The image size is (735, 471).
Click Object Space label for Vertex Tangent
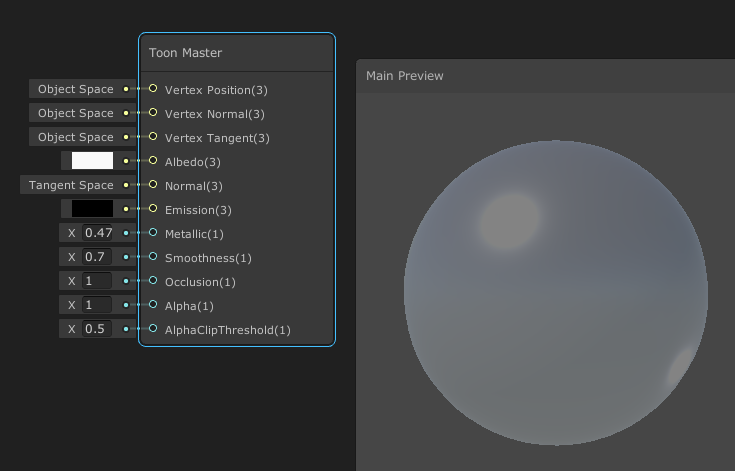point(76,137)
